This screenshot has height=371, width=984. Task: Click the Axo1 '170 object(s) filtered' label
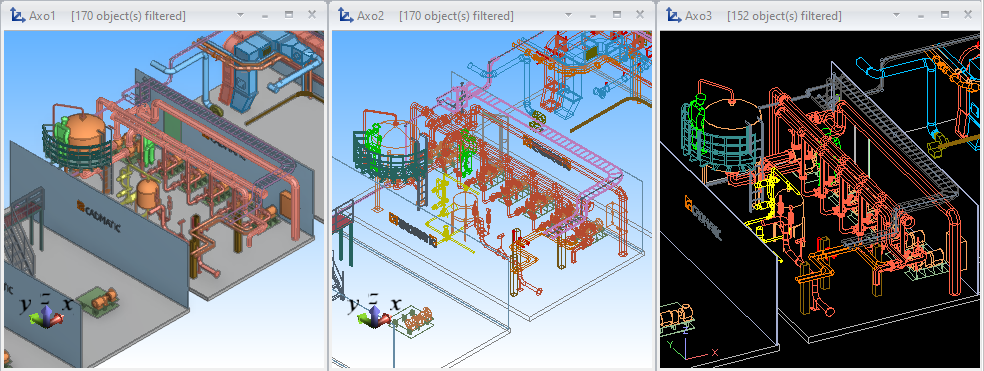coord(129,16)
